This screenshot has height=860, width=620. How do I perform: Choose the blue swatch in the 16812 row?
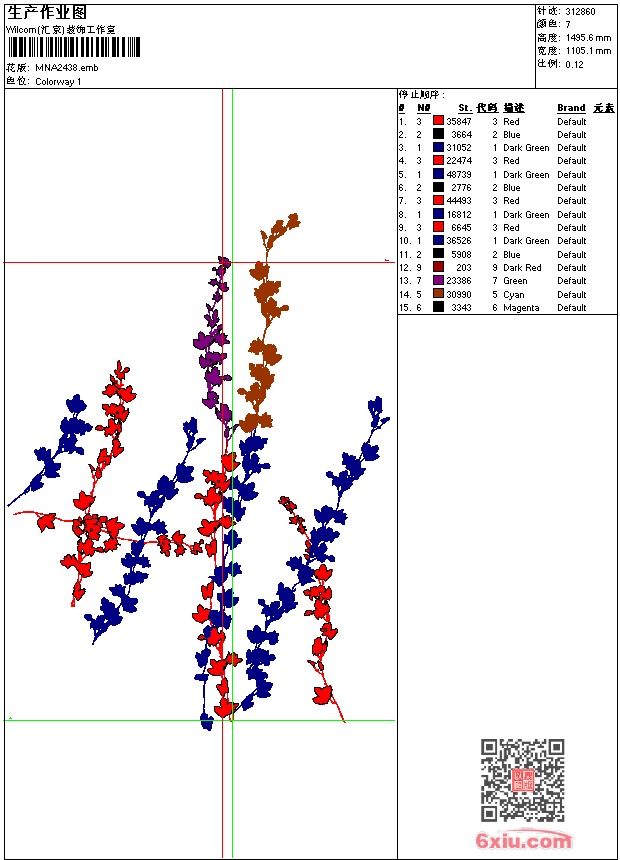(x=438, y=214)
